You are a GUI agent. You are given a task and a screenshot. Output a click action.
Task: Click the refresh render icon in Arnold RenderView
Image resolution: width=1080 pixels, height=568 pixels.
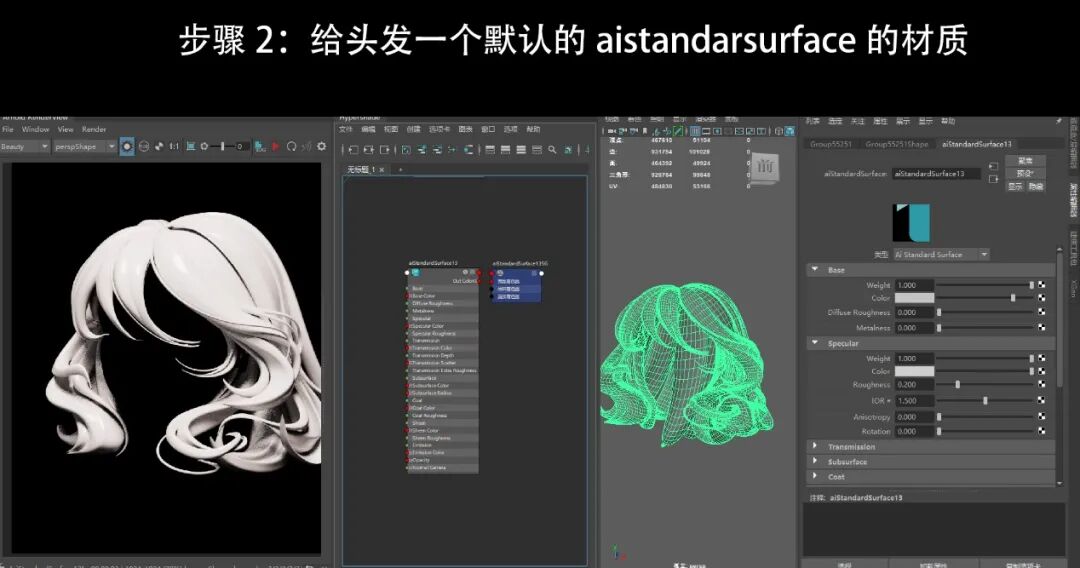[x=291, y=147]
